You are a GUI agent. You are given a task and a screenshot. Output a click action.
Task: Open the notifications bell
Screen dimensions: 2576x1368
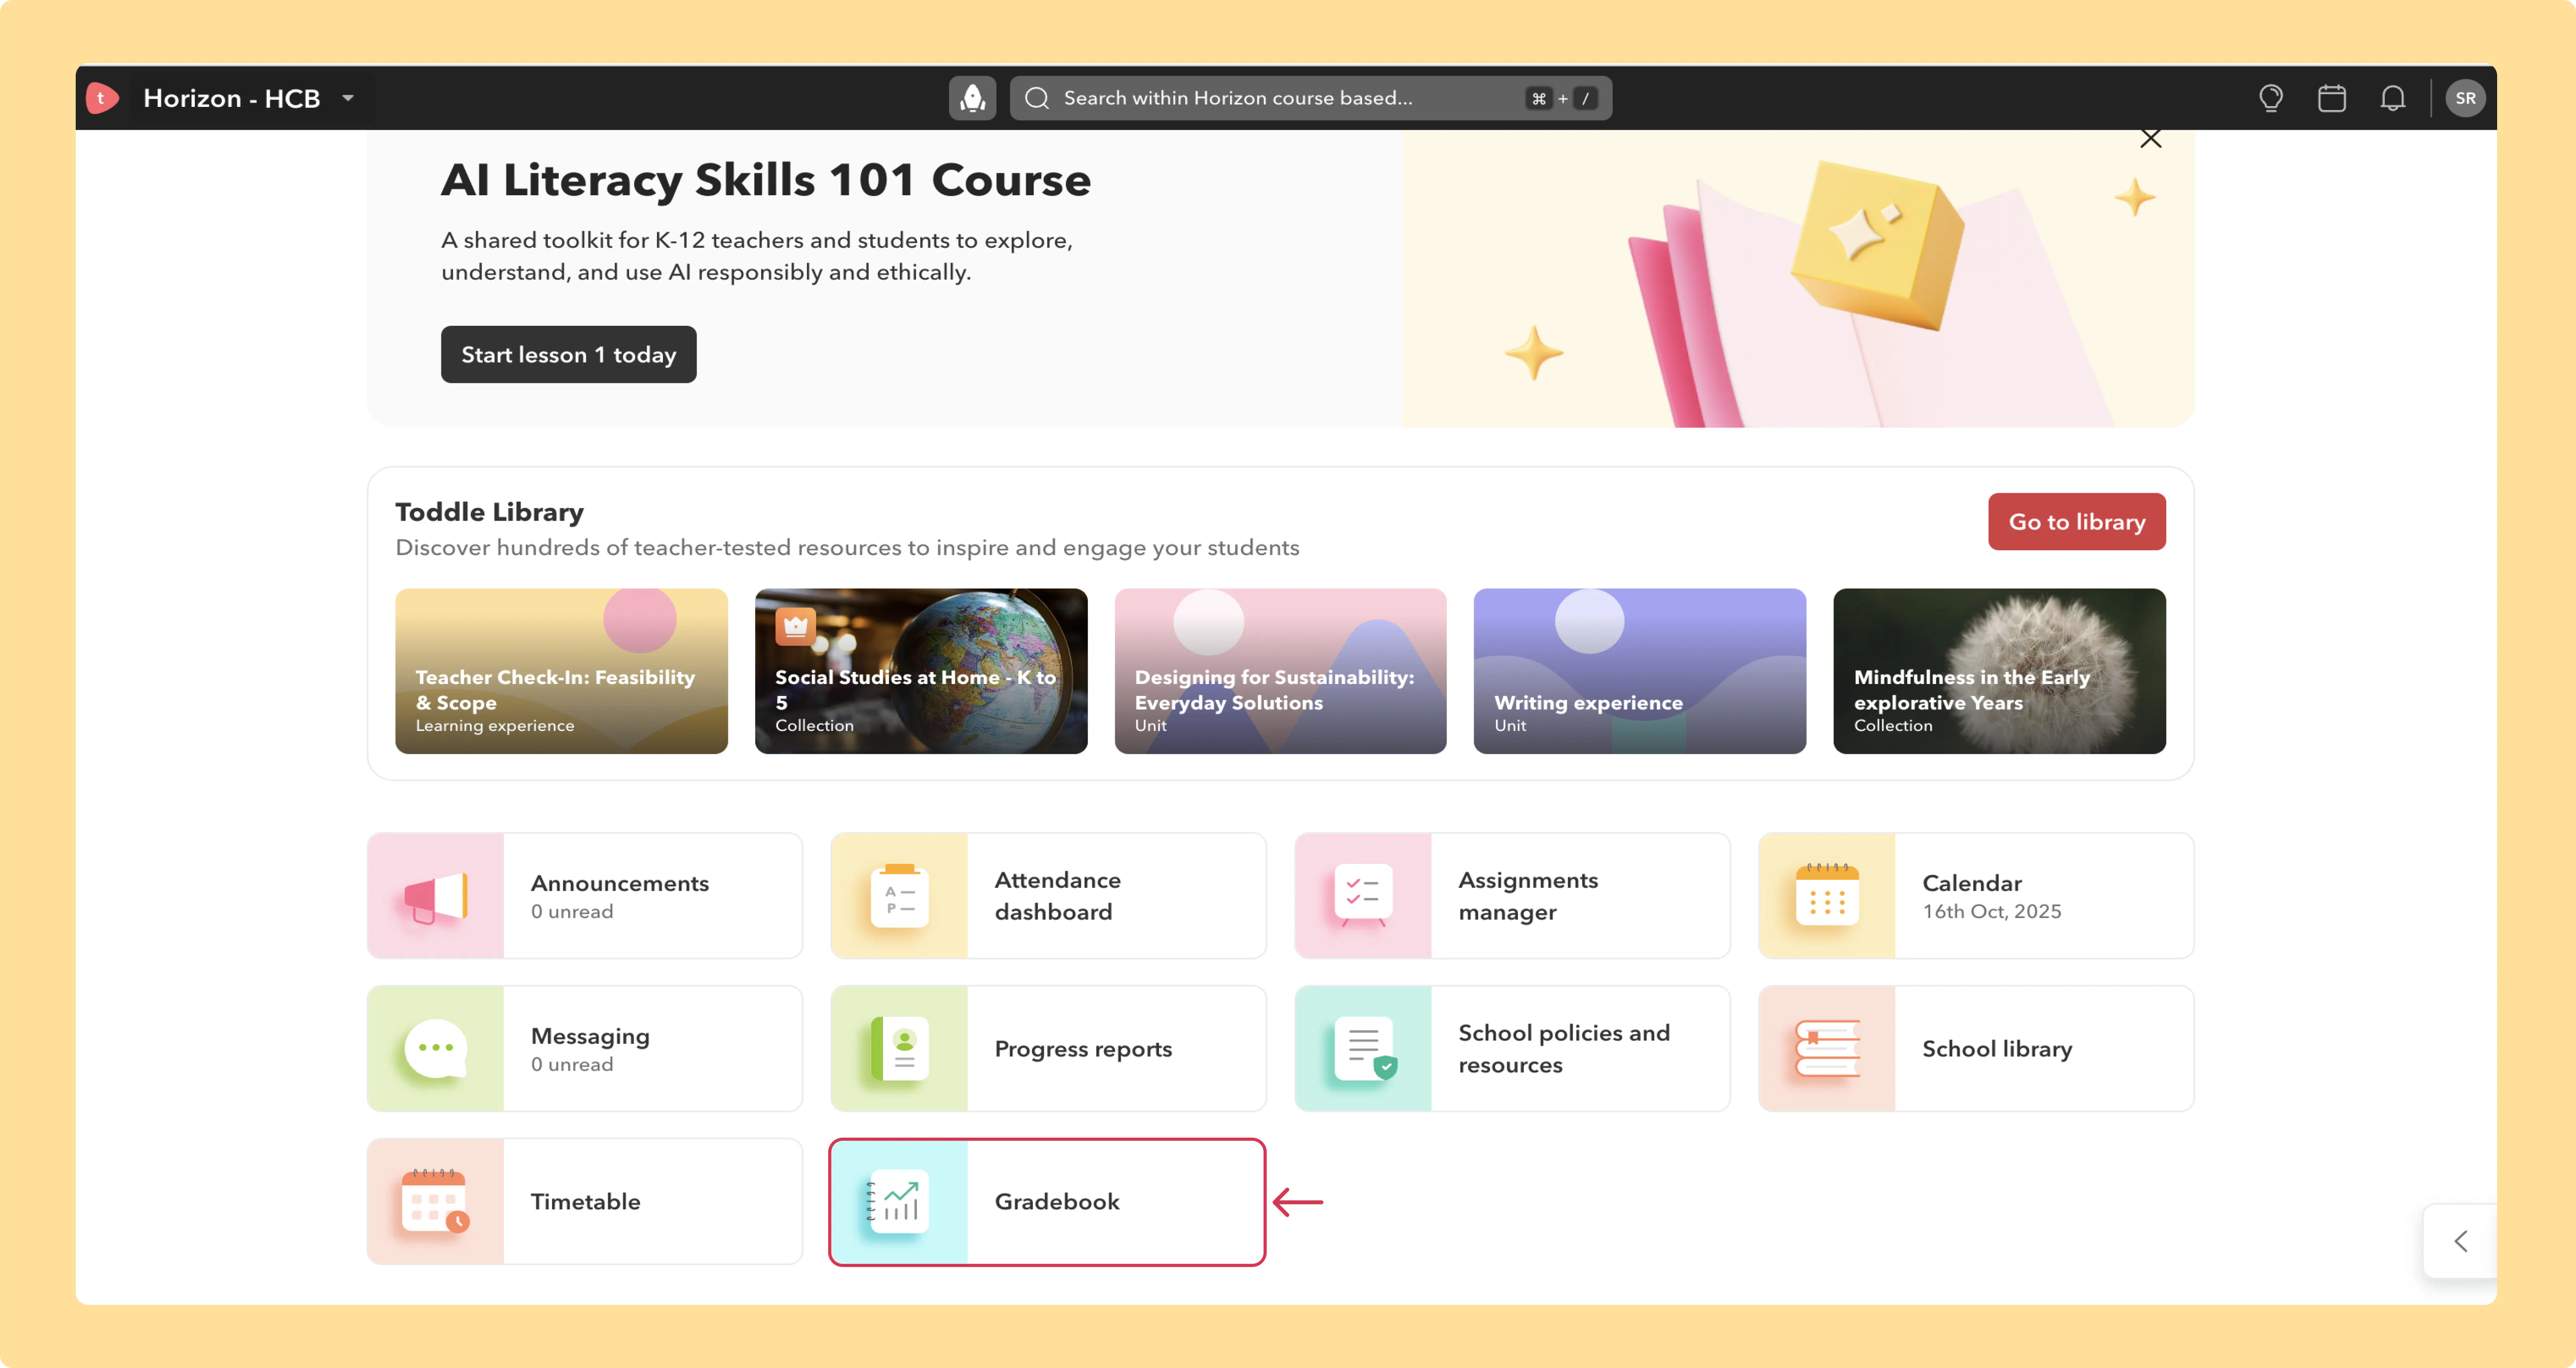2393,98
